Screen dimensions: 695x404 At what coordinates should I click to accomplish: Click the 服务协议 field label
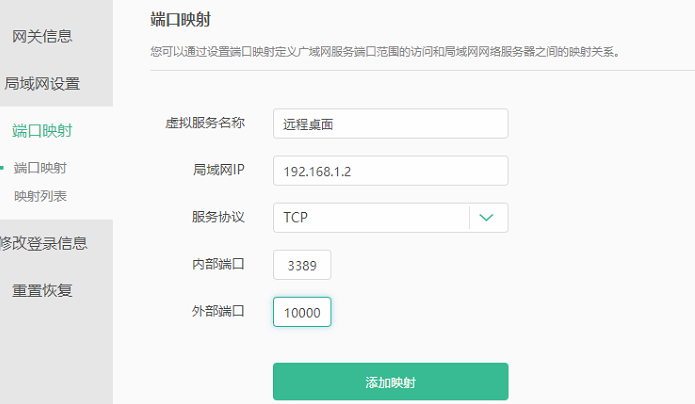(218, 217)
